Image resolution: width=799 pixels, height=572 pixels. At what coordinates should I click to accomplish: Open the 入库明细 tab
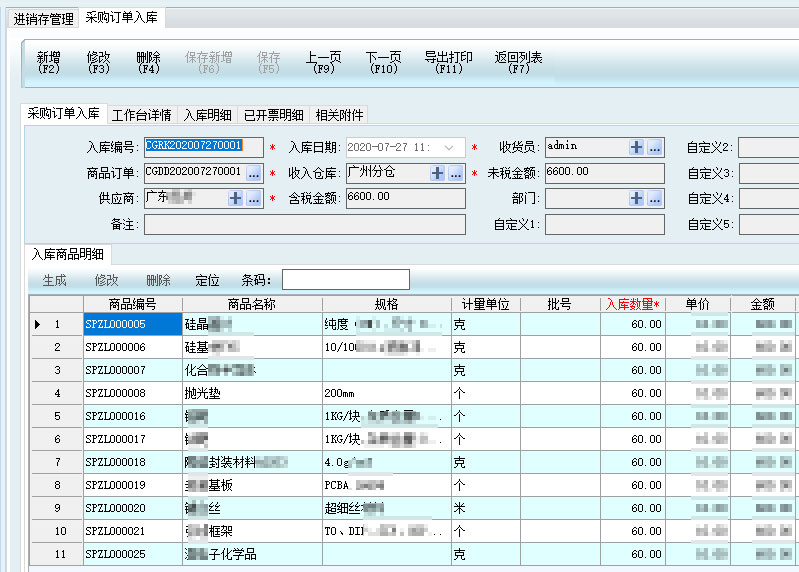tap(207, 115)
